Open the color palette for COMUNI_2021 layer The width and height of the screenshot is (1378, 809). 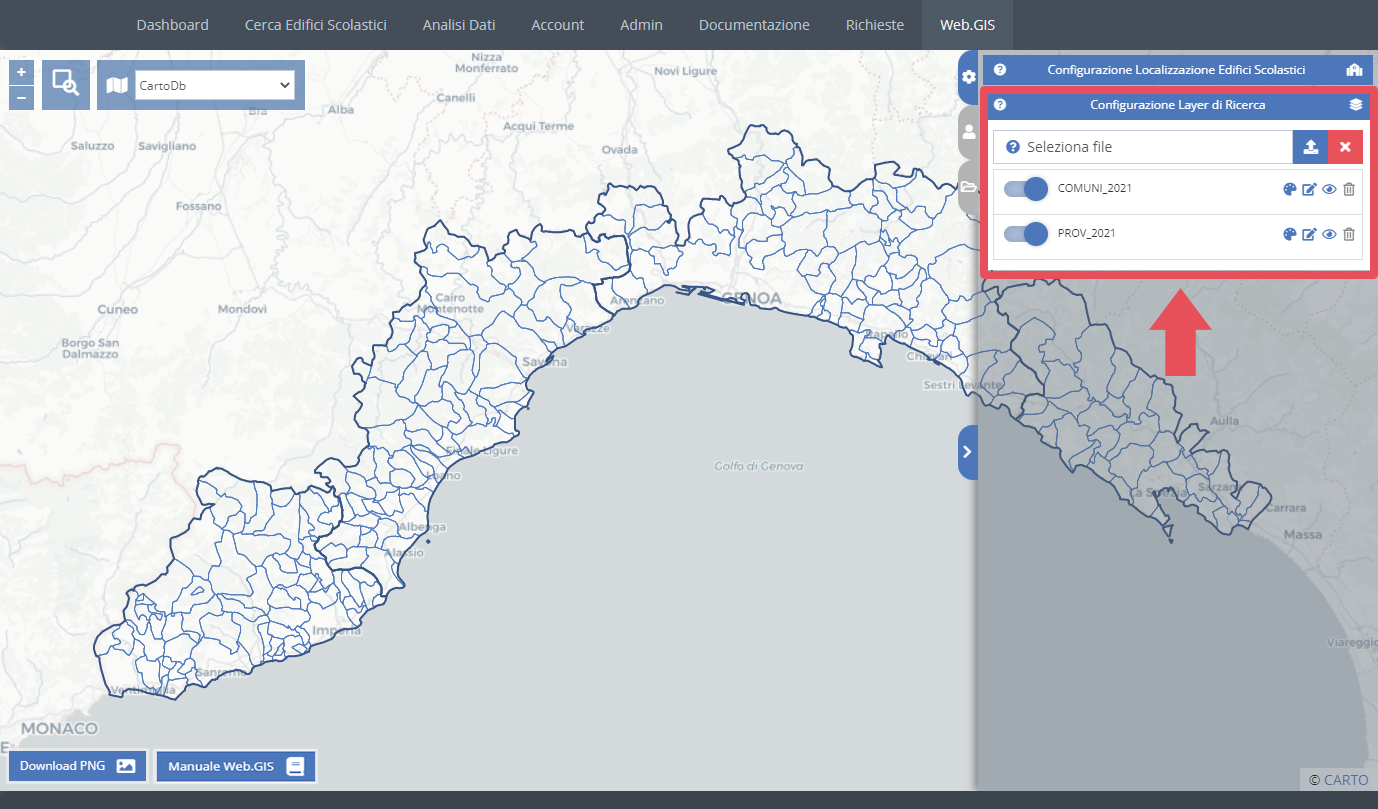click(1290, 189)
